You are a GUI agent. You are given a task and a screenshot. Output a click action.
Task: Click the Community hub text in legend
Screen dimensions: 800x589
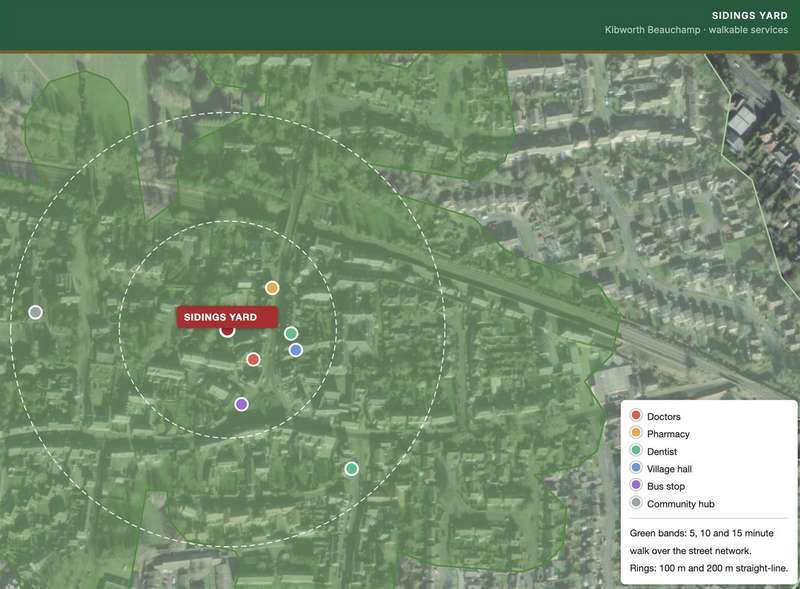point(681,504)
